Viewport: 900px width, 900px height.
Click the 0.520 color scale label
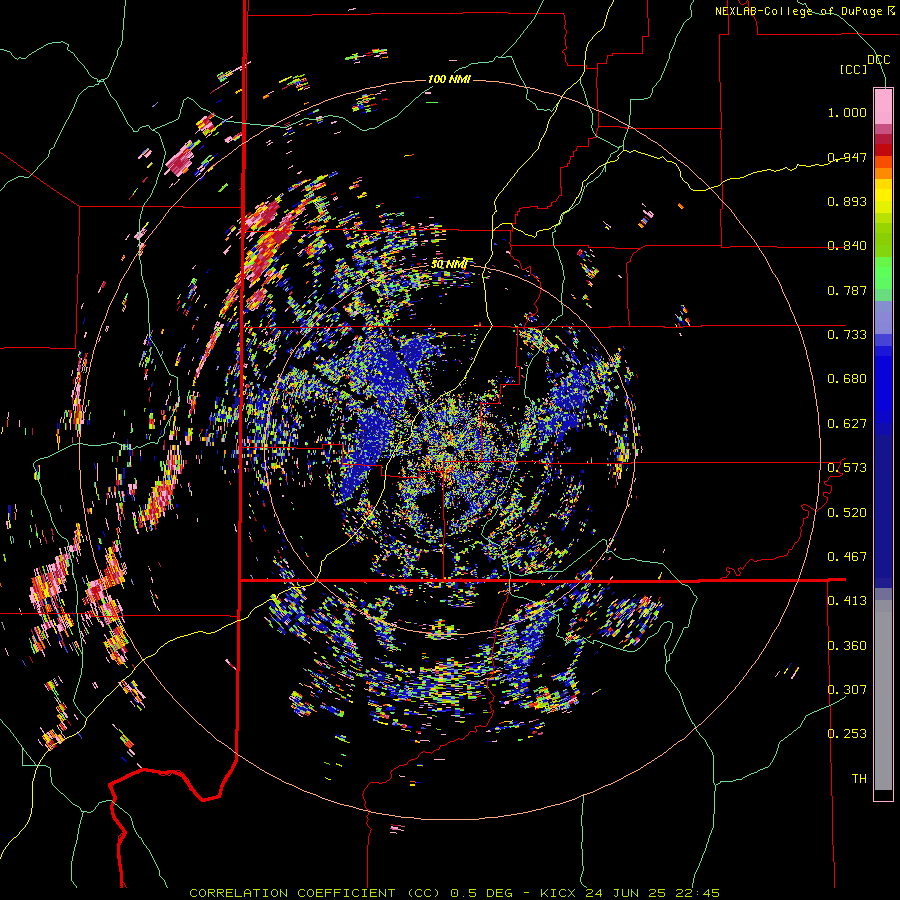pyautogui.click(x=847, y=513)
